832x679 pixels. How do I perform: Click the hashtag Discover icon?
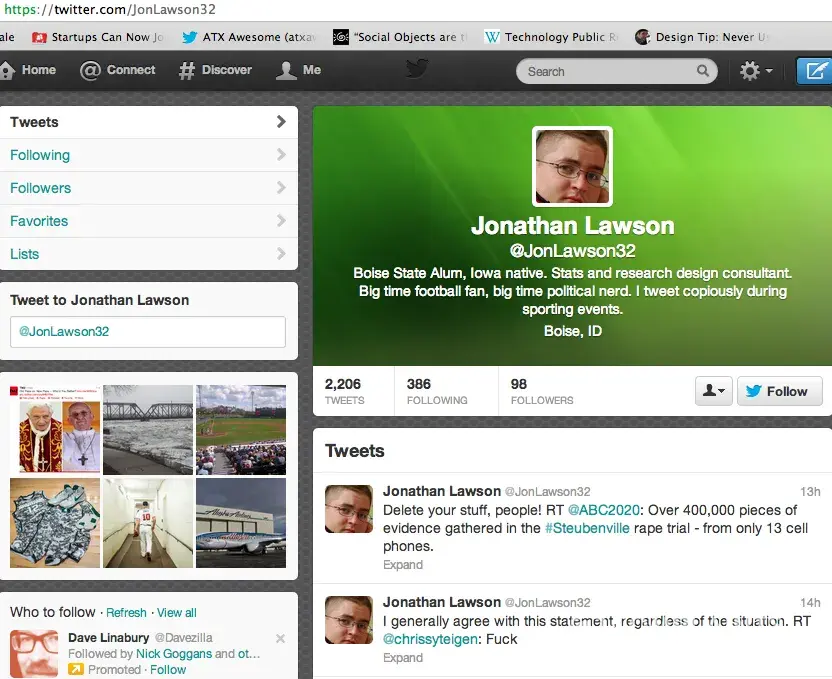(186, 70)
